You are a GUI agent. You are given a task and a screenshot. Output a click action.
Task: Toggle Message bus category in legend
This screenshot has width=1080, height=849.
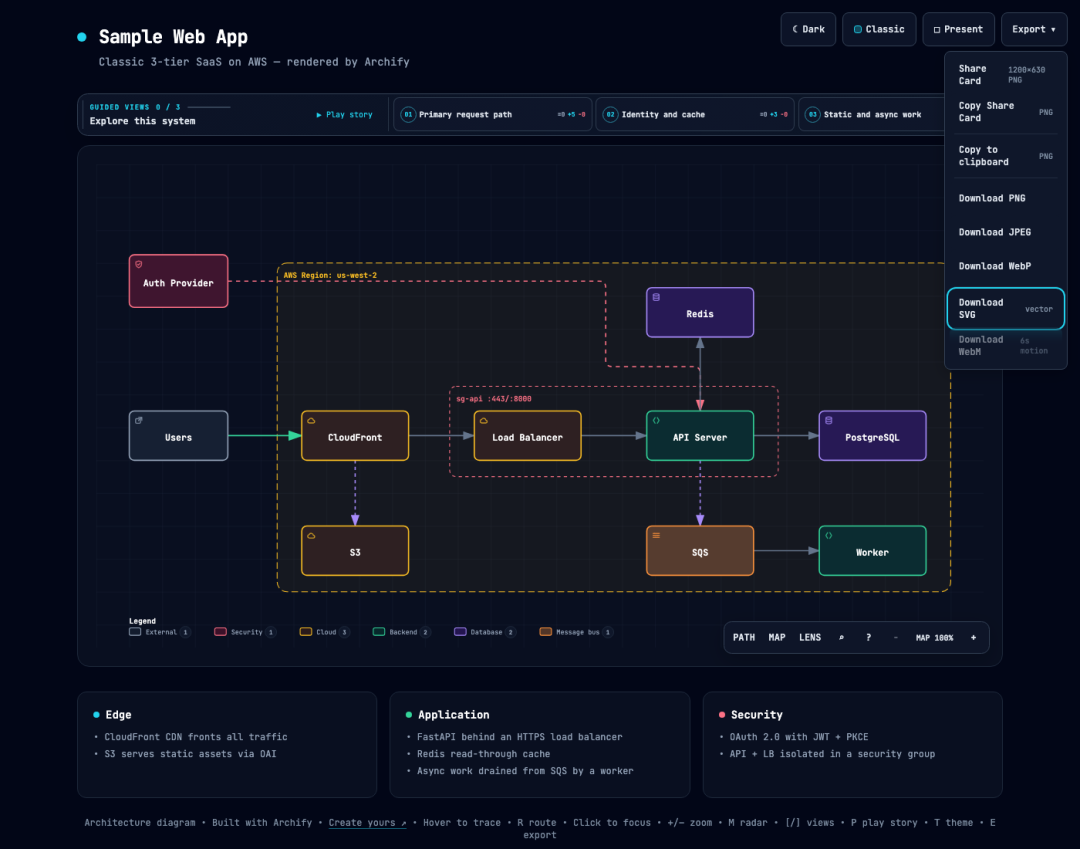(577, 632)
